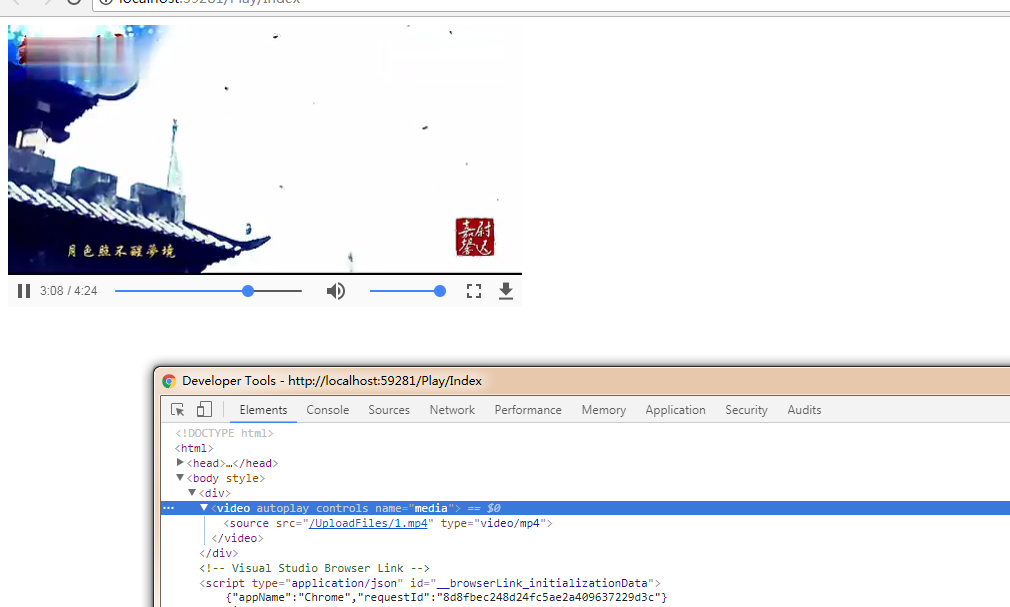Expand the head element node
Viewport: 1010px width, 607px height.
180,463
